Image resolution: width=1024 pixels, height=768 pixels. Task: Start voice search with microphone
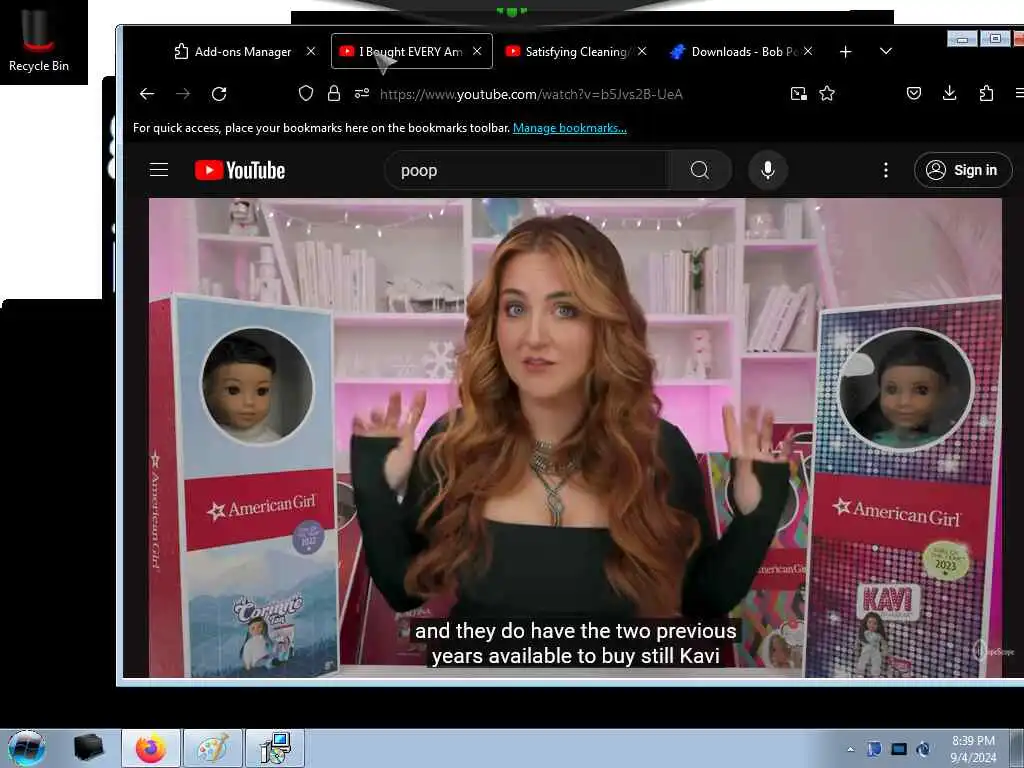click(768, 170)
